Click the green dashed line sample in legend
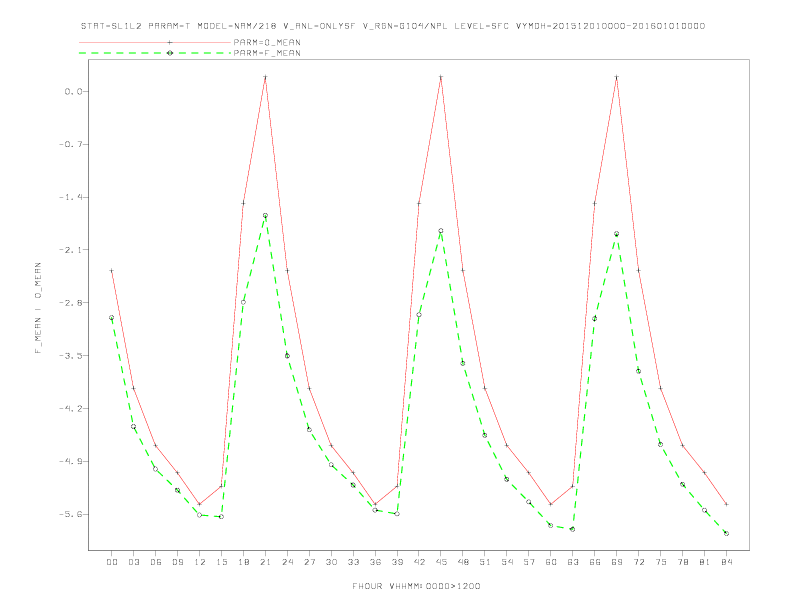Image resolution: width=792 pixels, height=612 pixels. (x=155, y=53)
